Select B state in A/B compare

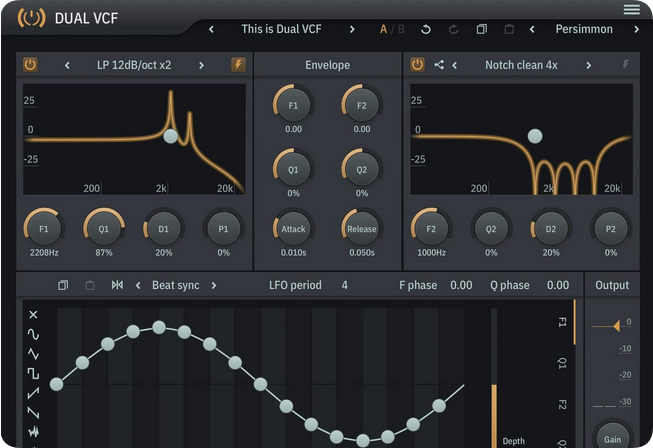(401, 29)
